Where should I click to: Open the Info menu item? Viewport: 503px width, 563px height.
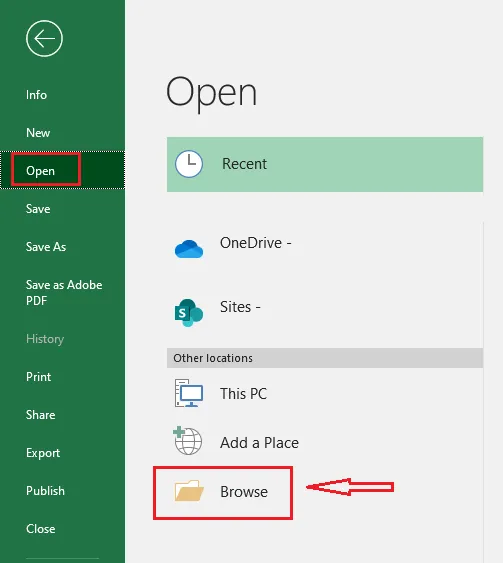(36, 95)
